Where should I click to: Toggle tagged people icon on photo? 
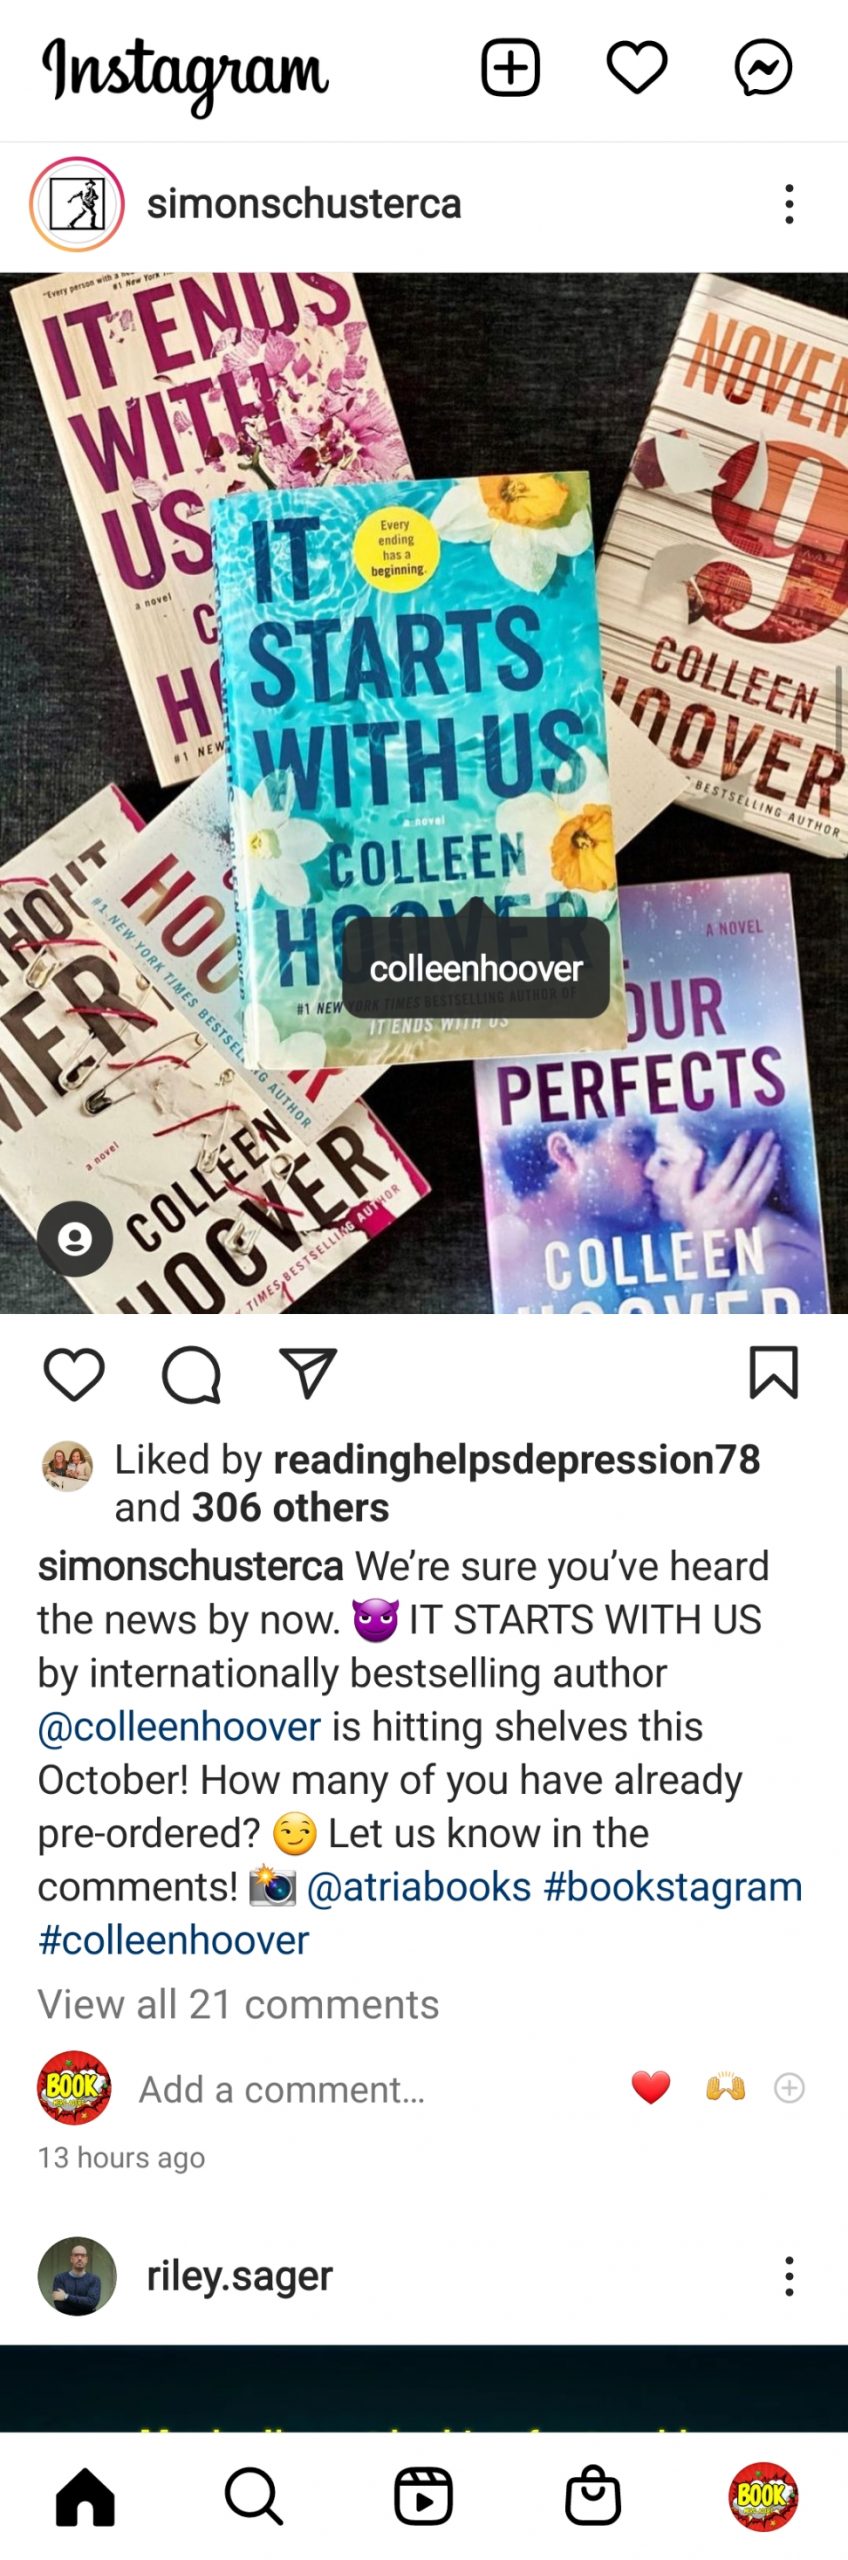click(75, 1239)
